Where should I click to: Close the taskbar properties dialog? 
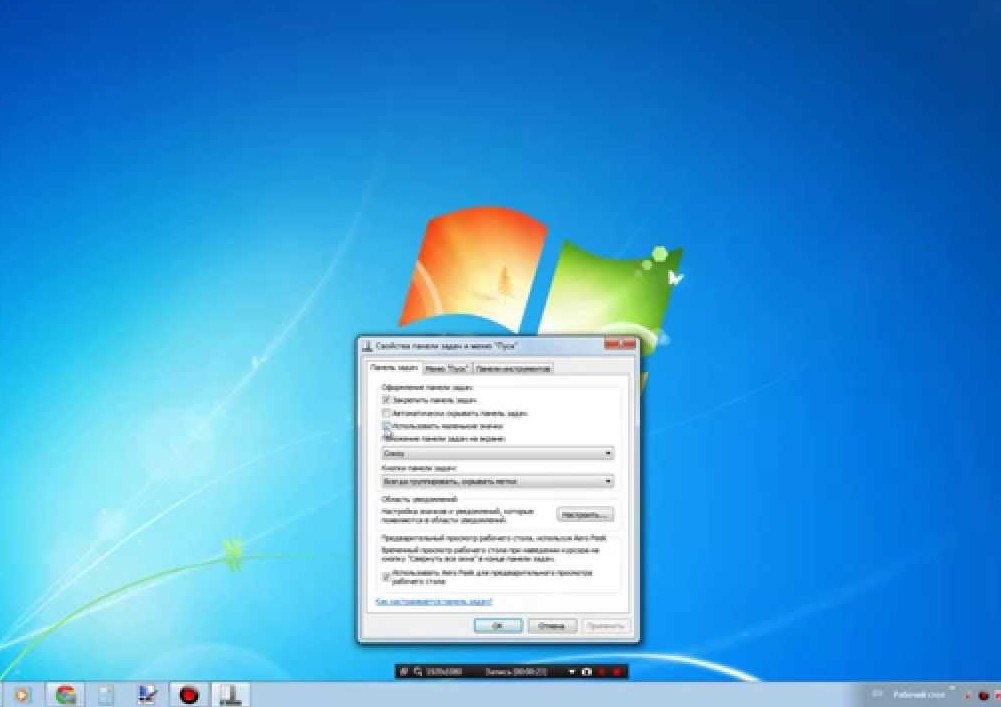(620, 344)
